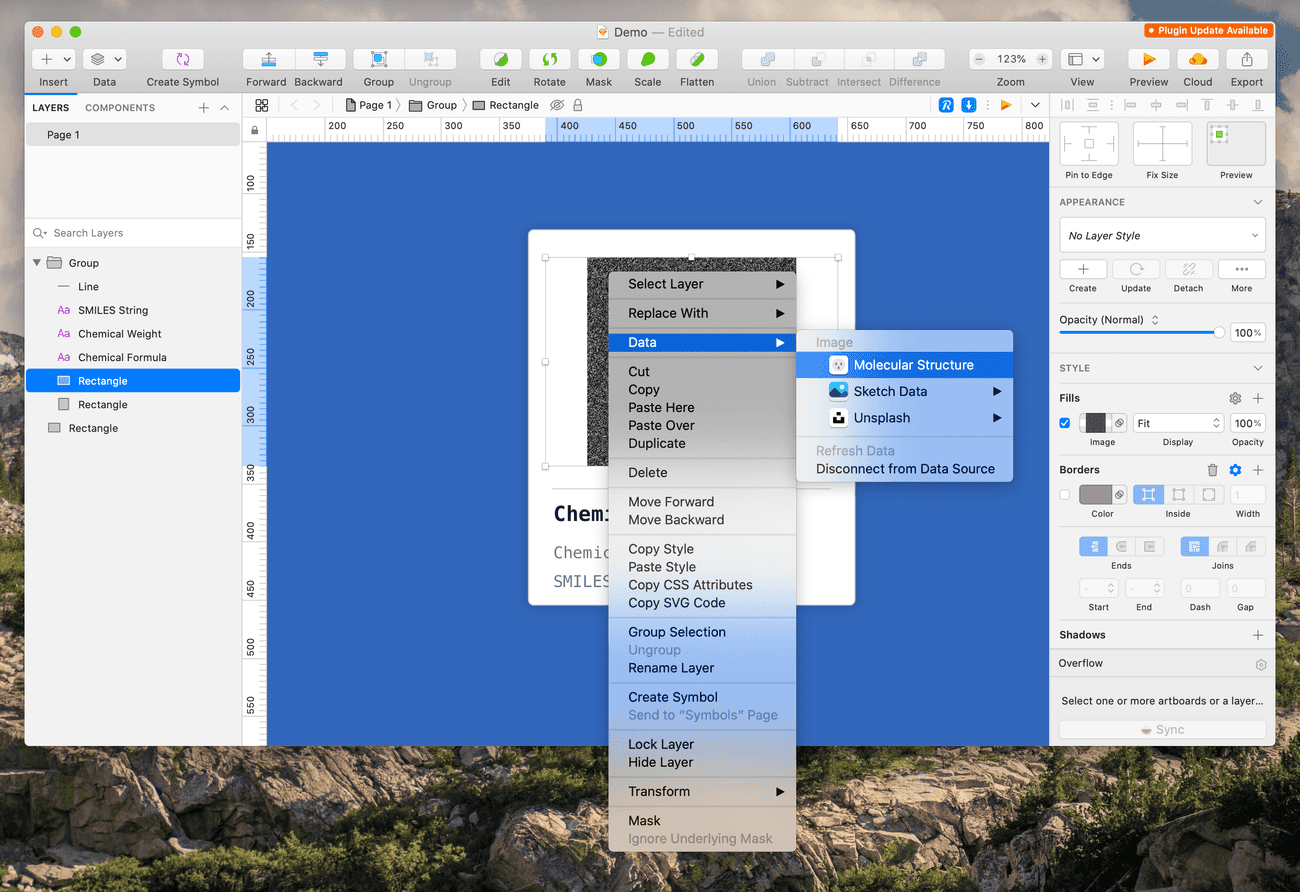The width and height of the screenshot is (1300, 892).
Task: Open the Fit display mode dropdown
Action: click(x=1178, y=423)
